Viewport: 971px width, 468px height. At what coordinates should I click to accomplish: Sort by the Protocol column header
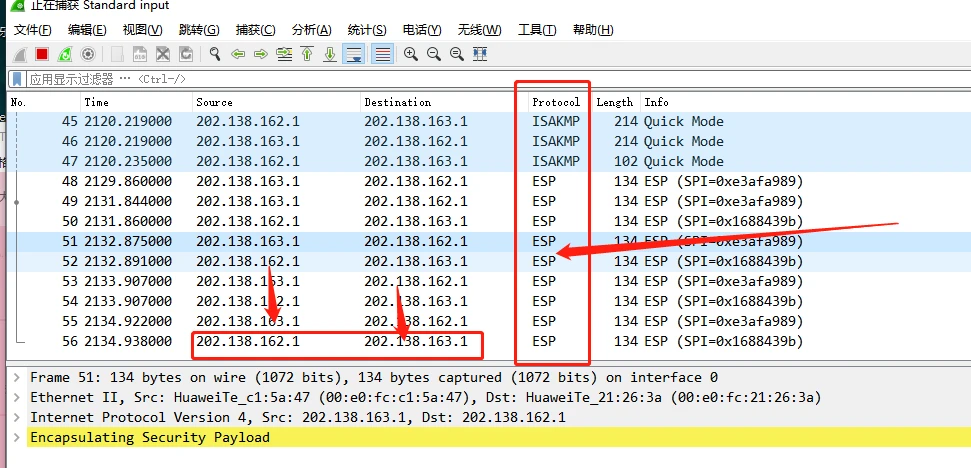[556, 102]
